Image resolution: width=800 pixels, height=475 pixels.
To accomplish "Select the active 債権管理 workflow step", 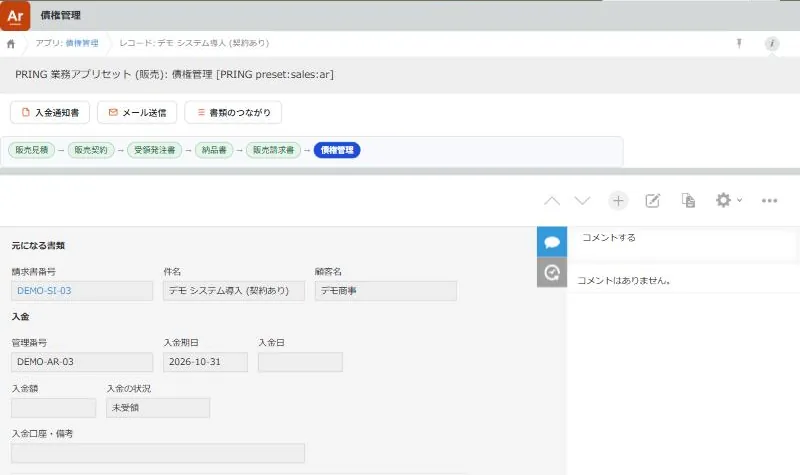I will [337, 150].
